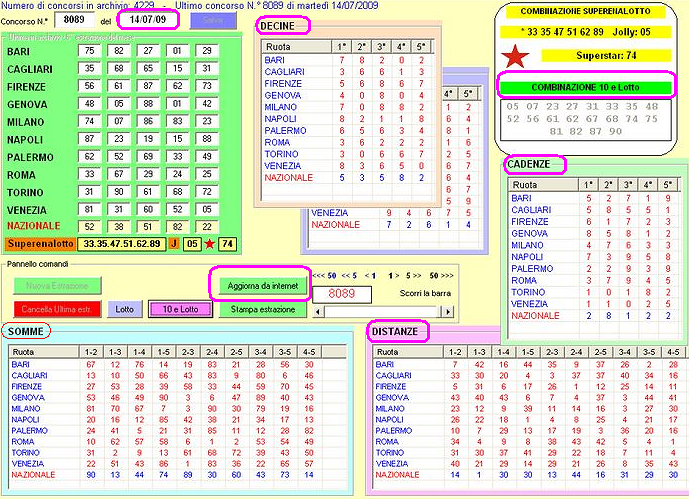The width and height of the screenshot is (689, 500).
Task: Click VENEZIA first number box 81
Action: tap(90, 210)
